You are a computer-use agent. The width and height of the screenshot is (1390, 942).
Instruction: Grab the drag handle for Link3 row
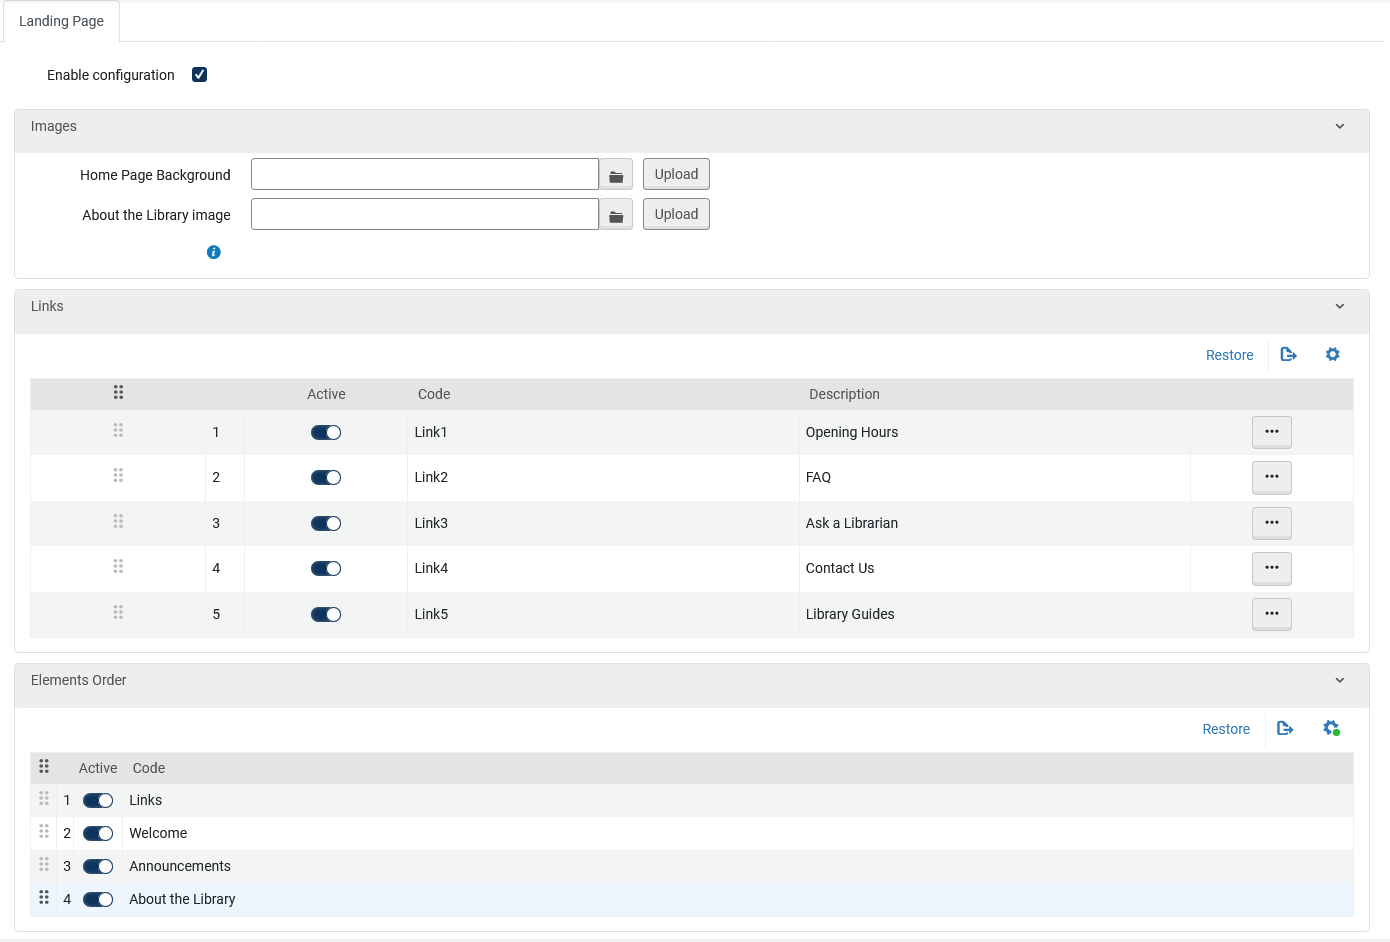[x=118, y=521]
